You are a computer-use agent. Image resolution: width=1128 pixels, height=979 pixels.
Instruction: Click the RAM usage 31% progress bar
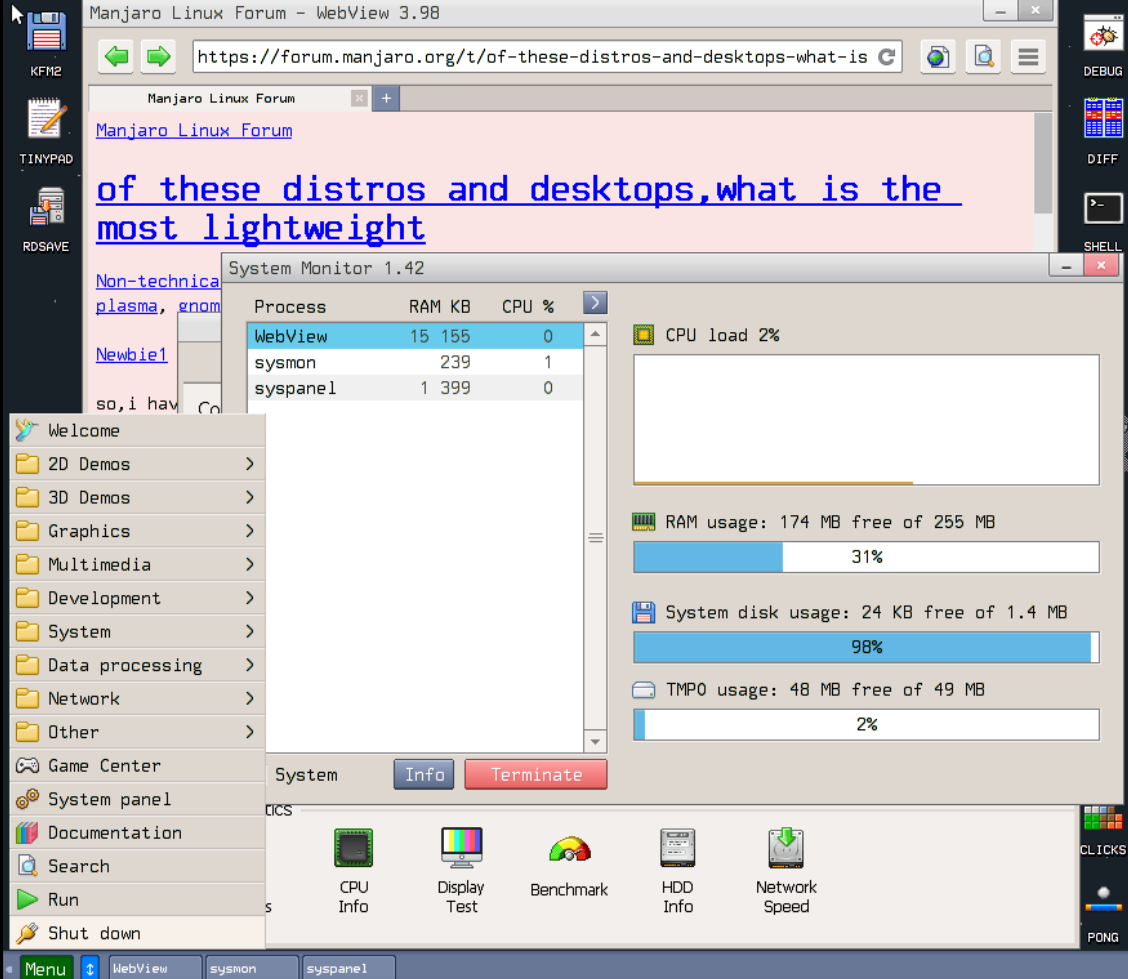(866, 557)
